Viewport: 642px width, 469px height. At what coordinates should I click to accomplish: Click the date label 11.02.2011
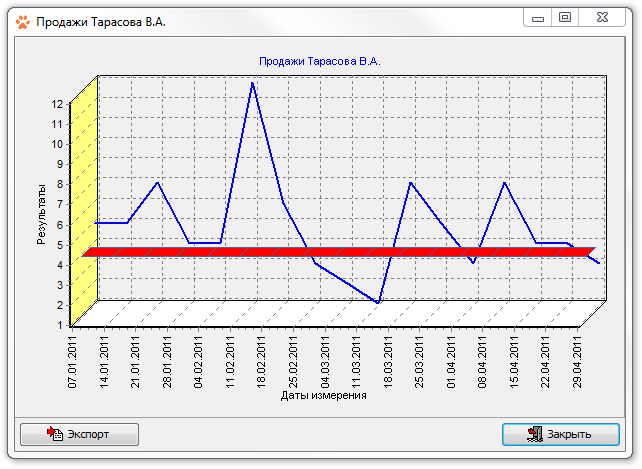(230, 362)
